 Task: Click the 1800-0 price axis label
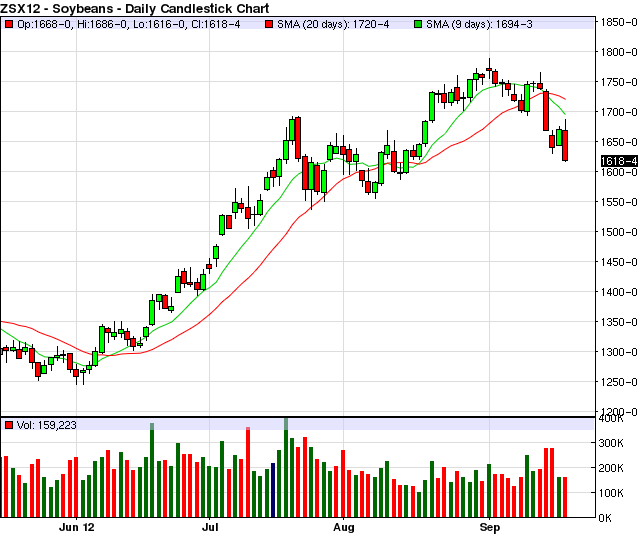pyautogui.click(x=619, y=52)
